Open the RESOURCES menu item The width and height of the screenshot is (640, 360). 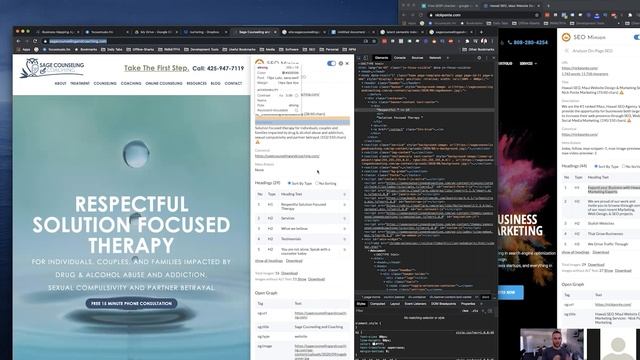click(x=197, y=83)
